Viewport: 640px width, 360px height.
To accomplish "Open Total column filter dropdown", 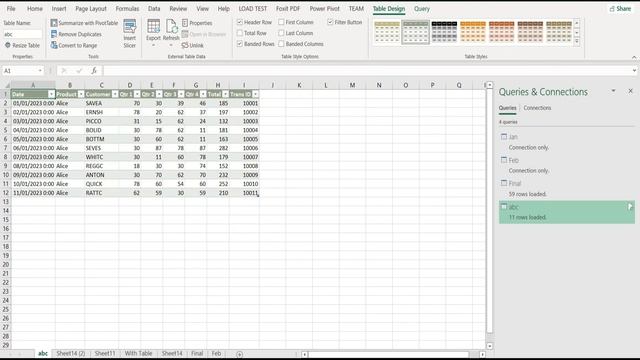I will point(225,94).
